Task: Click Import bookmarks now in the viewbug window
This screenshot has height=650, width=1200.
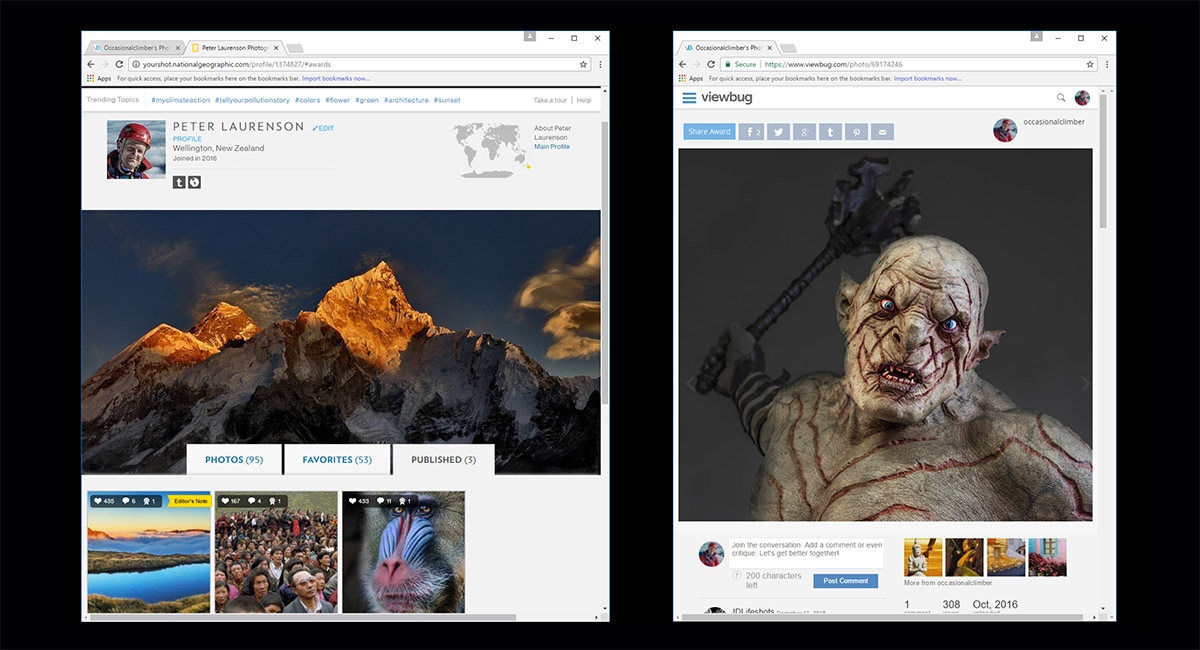Action: pos(927,78)
